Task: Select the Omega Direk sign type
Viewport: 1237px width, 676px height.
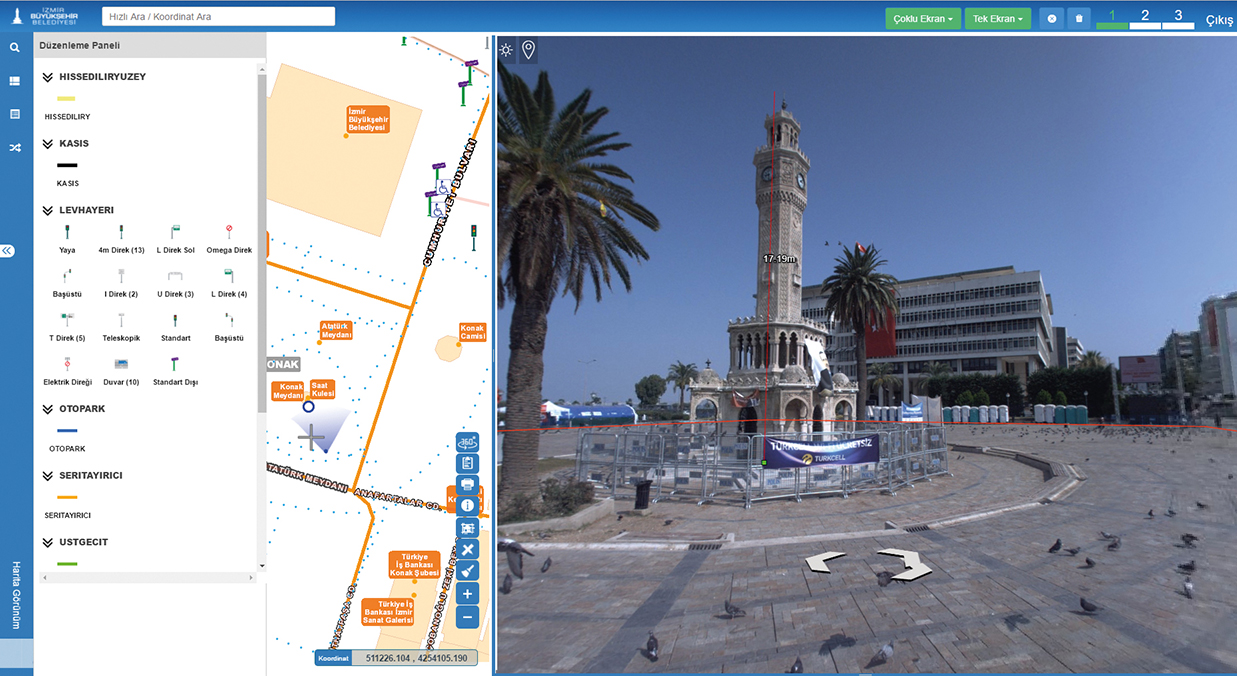Action: (229, 234)
